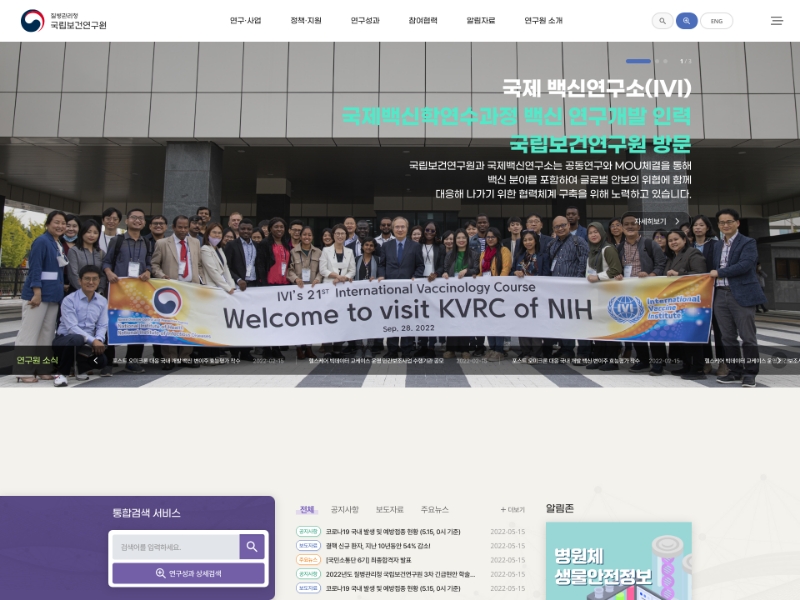Viewport: 800px width, 600px height.
Task: Open the 공지사항-tagged 코로나19 국내 발생 article
Action: 393,532
